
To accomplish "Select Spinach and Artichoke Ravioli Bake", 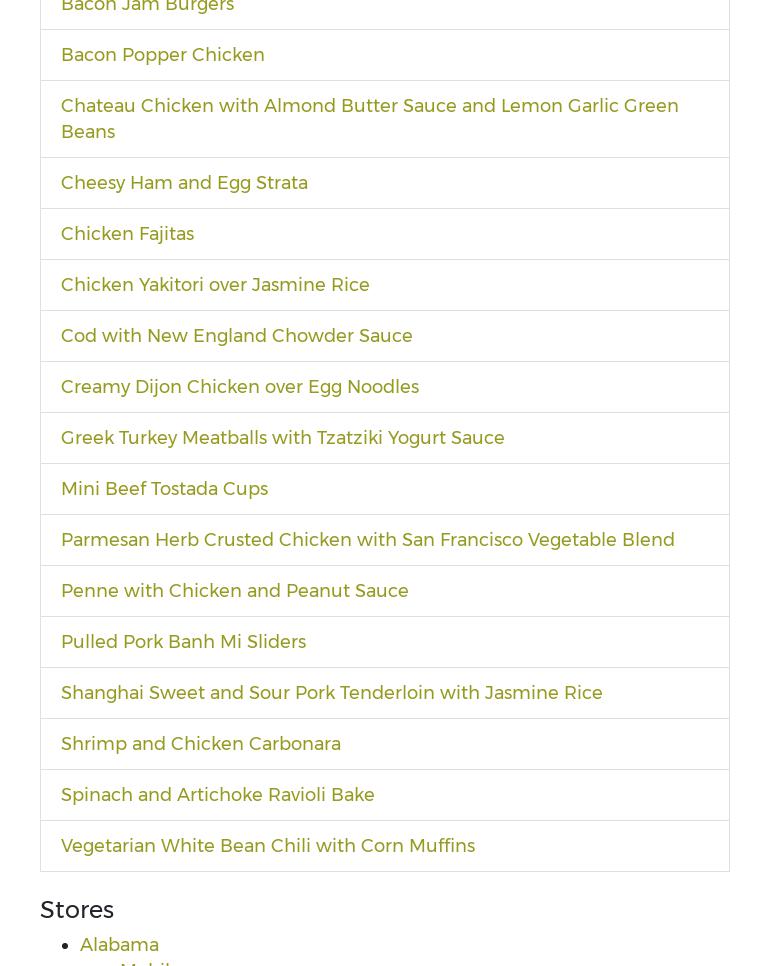I will click(x=217, y=794).
